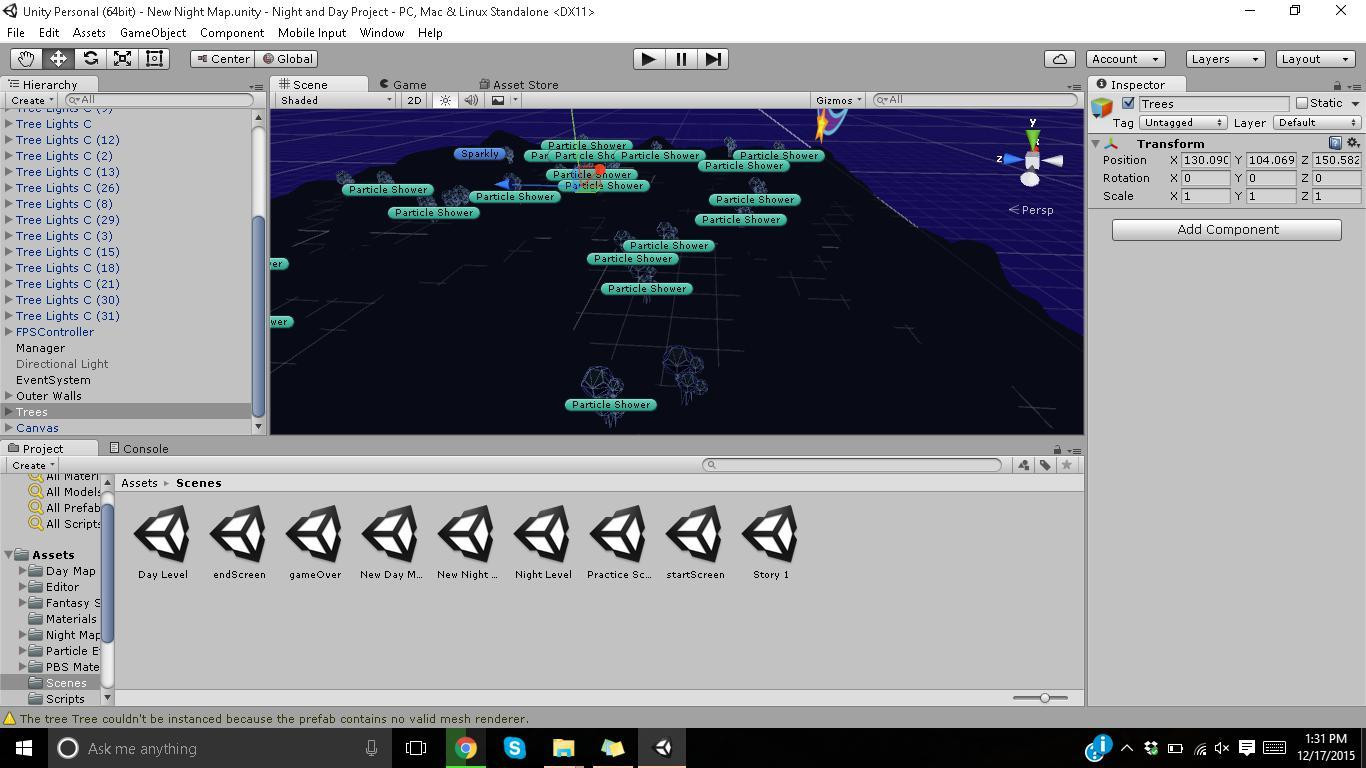This screenshot has width=1366, height=768.
Task: Open the Shaded draw mode dropdown
Action: pyautogui.click(x=336, y=100)
